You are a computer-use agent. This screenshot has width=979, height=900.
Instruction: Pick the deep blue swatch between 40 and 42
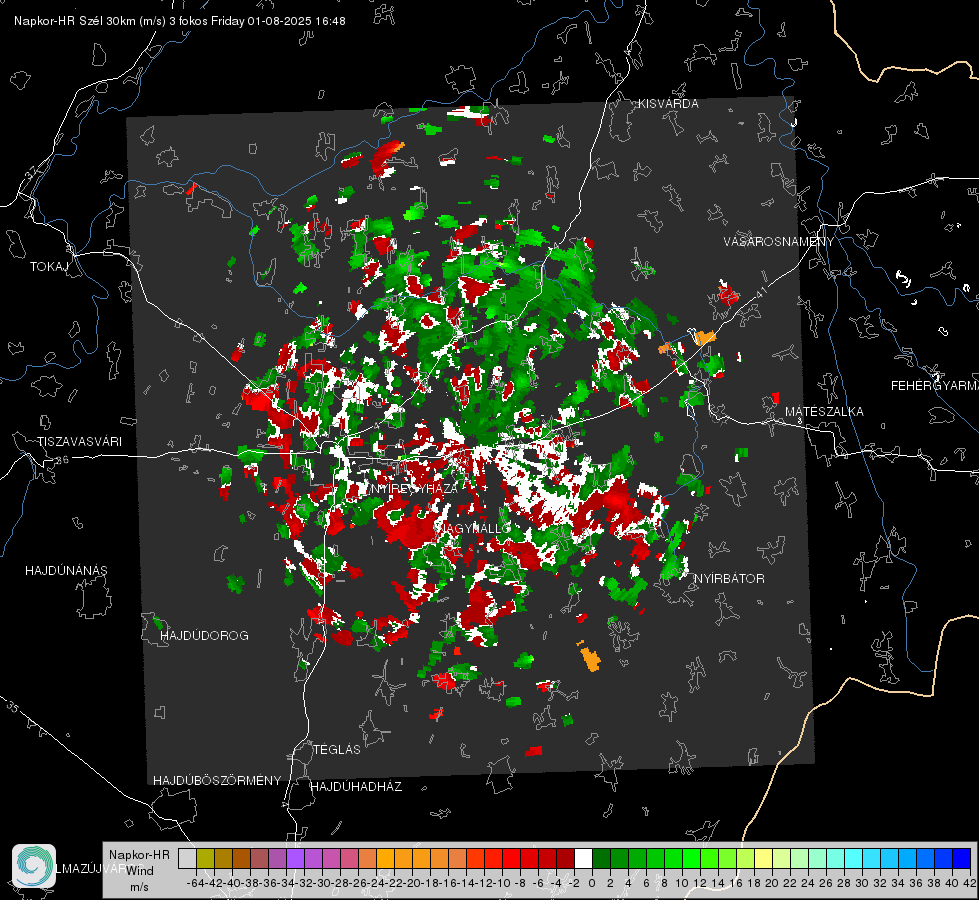tap(962, 858)
